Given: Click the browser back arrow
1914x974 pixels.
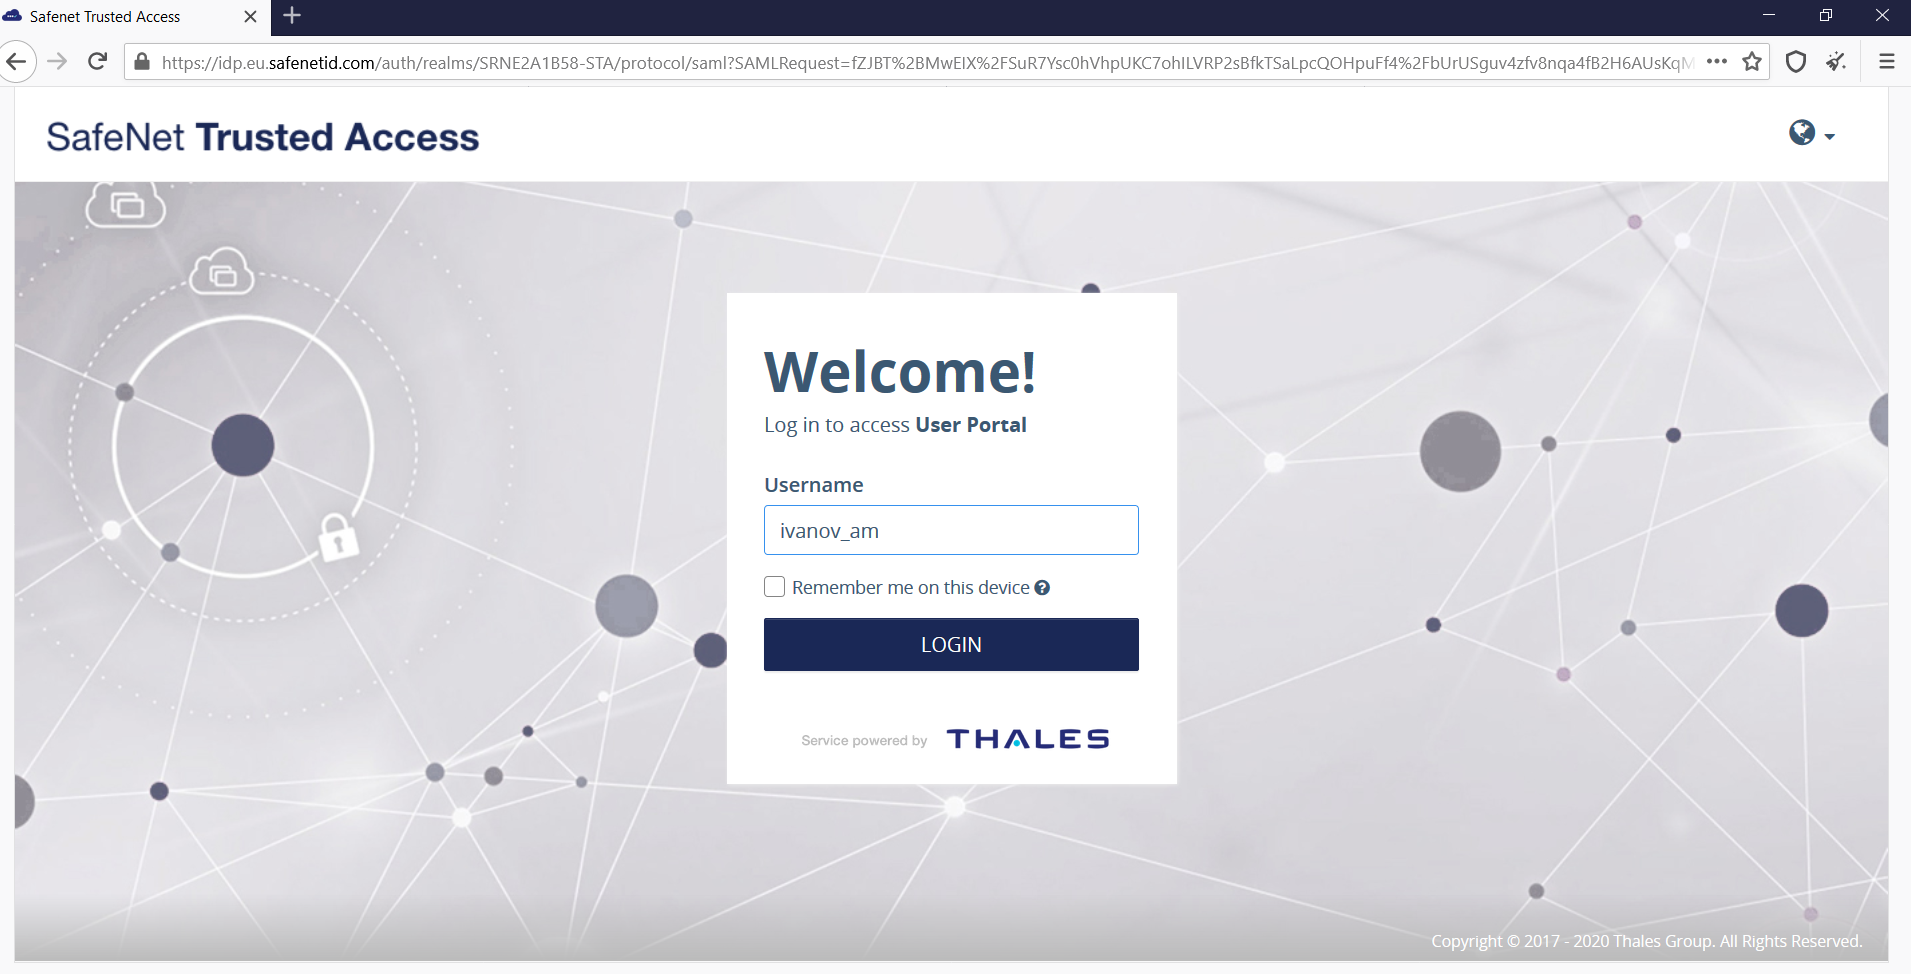Looking at the screenshot, I should [17, 62].
